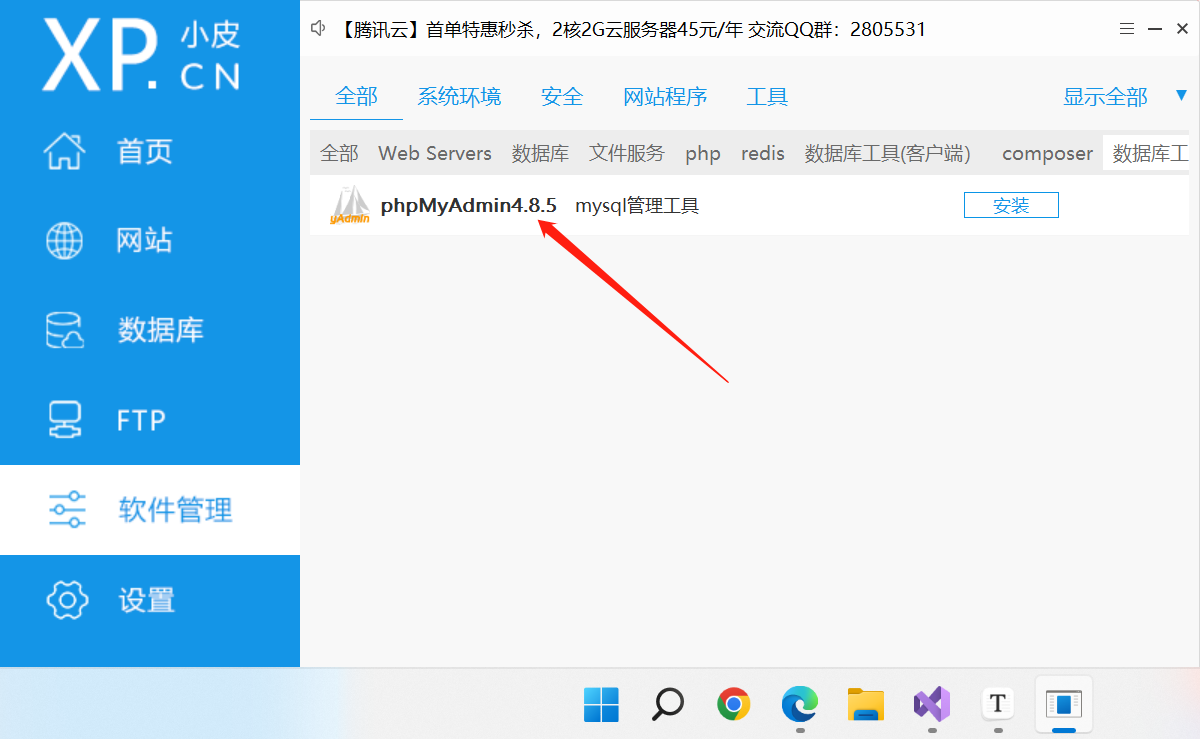Switch to 网站程序 tab
The height and width of the screenshot is (739, 1200).
665,97
